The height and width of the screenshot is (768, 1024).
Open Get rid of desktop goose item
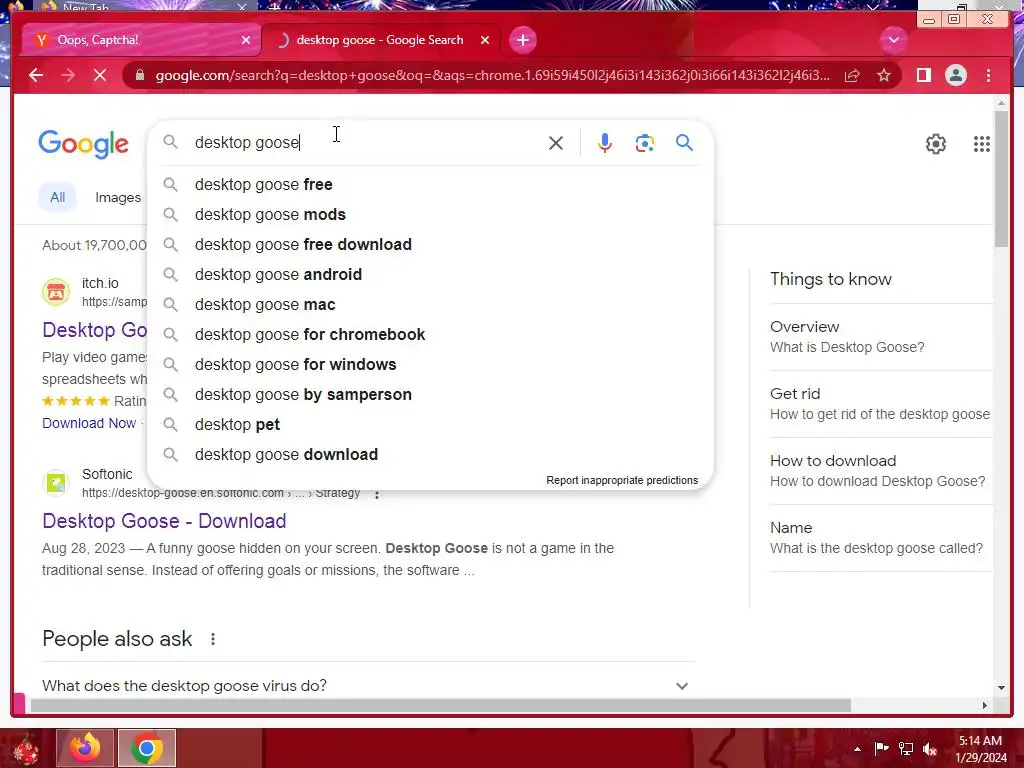(880, 404)
